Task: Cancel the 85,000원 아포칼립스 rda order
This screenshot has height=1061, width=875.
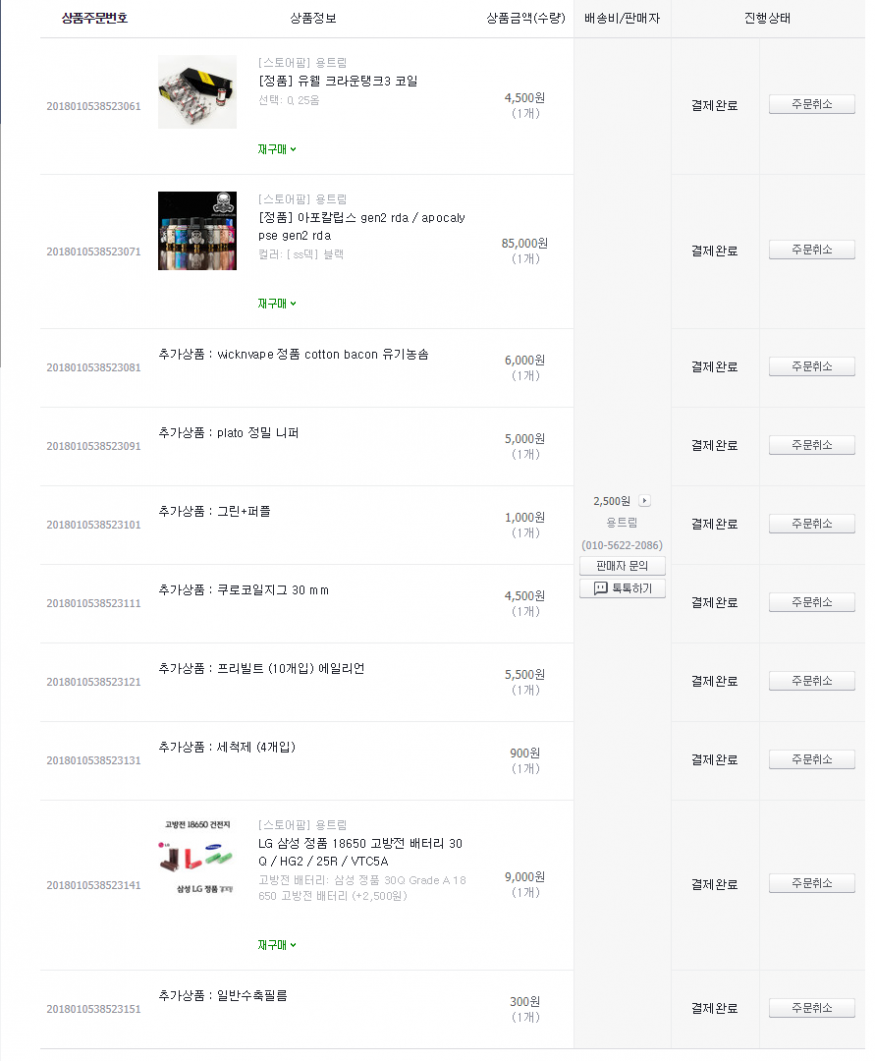Action: click(811, 250)
